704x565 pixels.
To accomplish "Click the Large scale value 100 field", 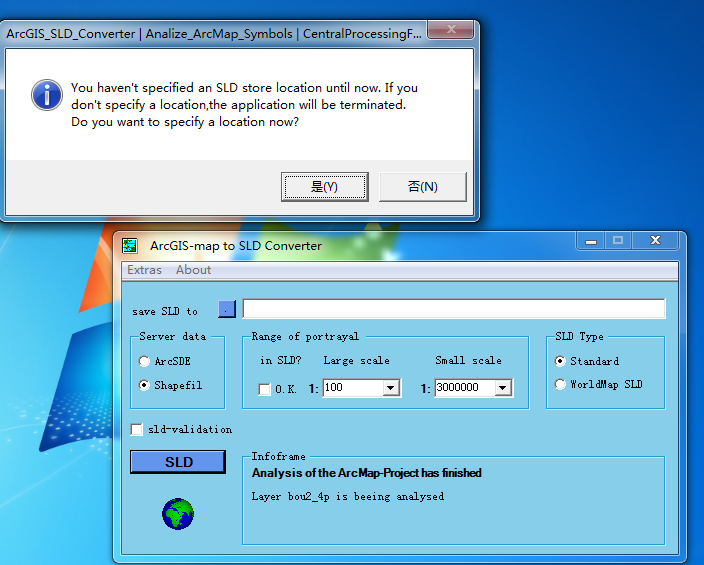I will (353, 388).
